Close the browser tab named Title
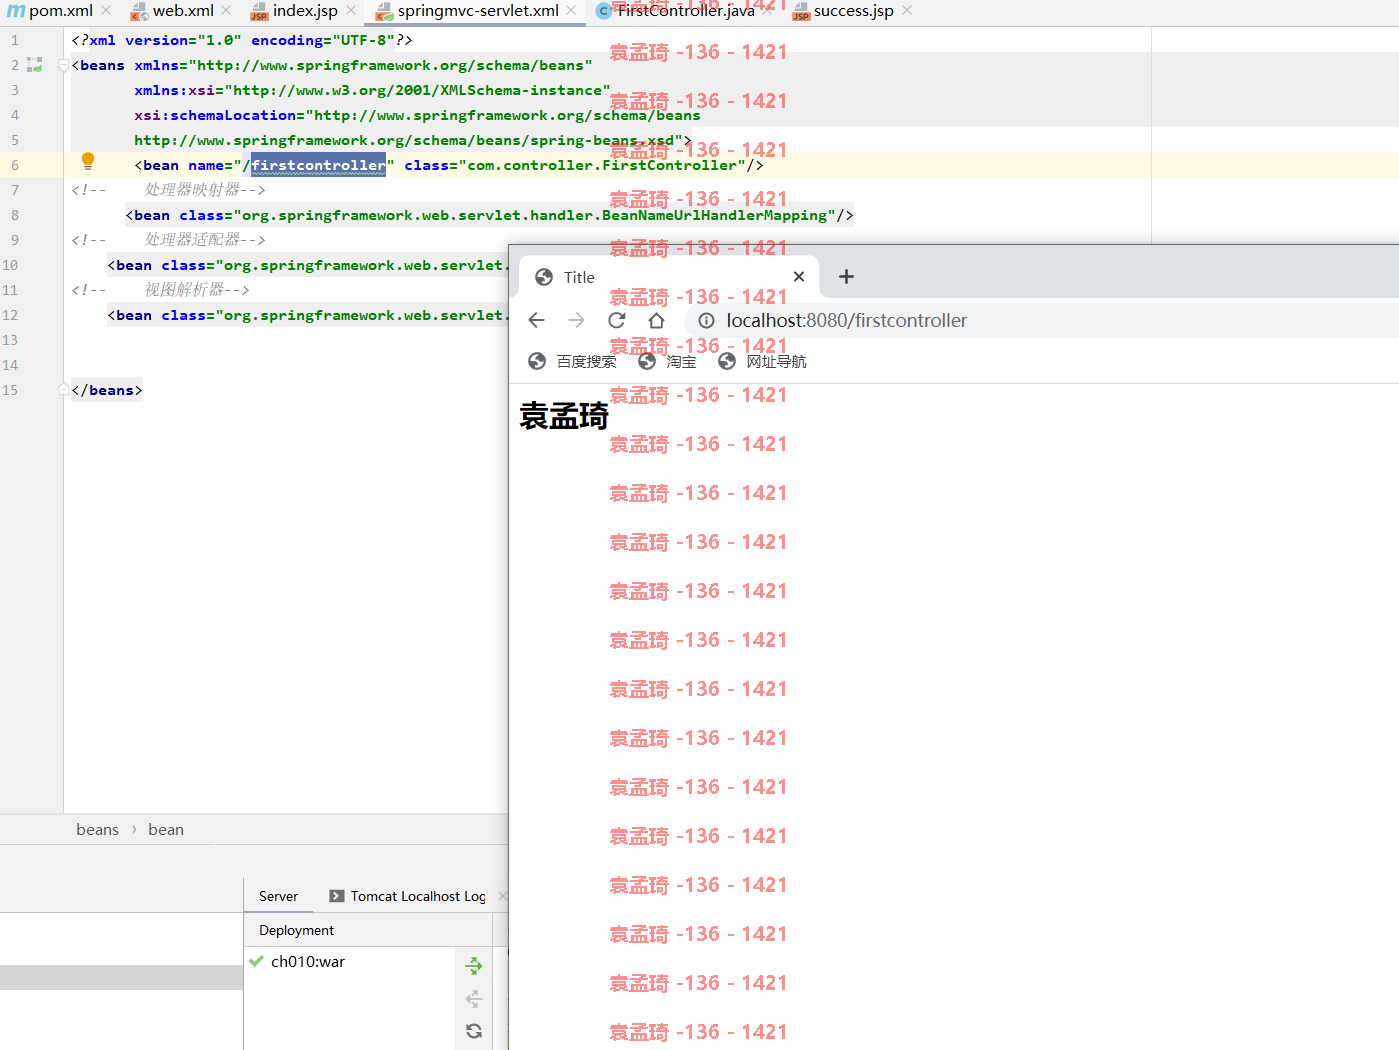This screenshot has height=1050, width=1399. [799, 277]
